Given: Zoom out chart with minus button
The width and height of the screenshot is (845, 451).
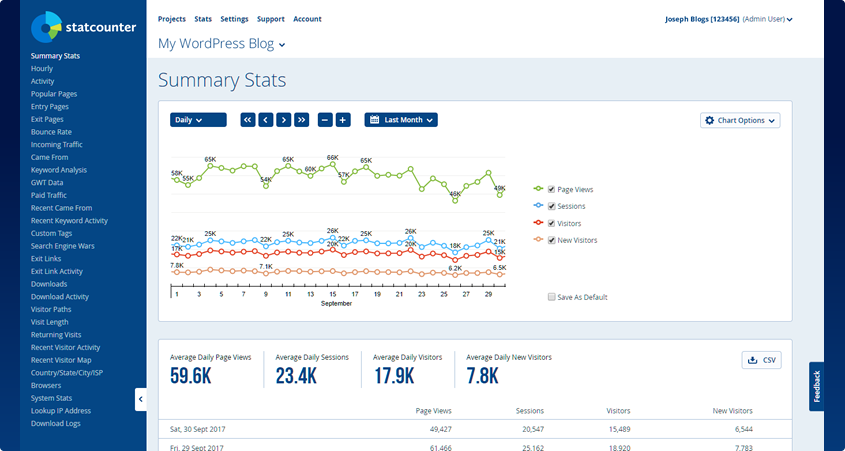Looking at the screenshot, I should [x=325, y=120].
